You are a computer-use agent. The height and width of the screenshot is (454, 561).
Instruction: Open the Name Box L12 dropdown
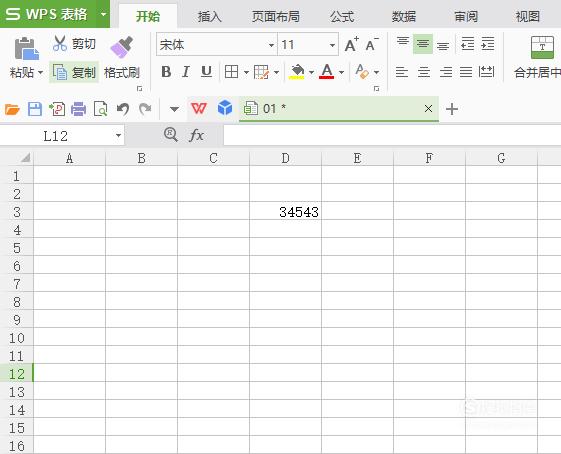(118, 136)
